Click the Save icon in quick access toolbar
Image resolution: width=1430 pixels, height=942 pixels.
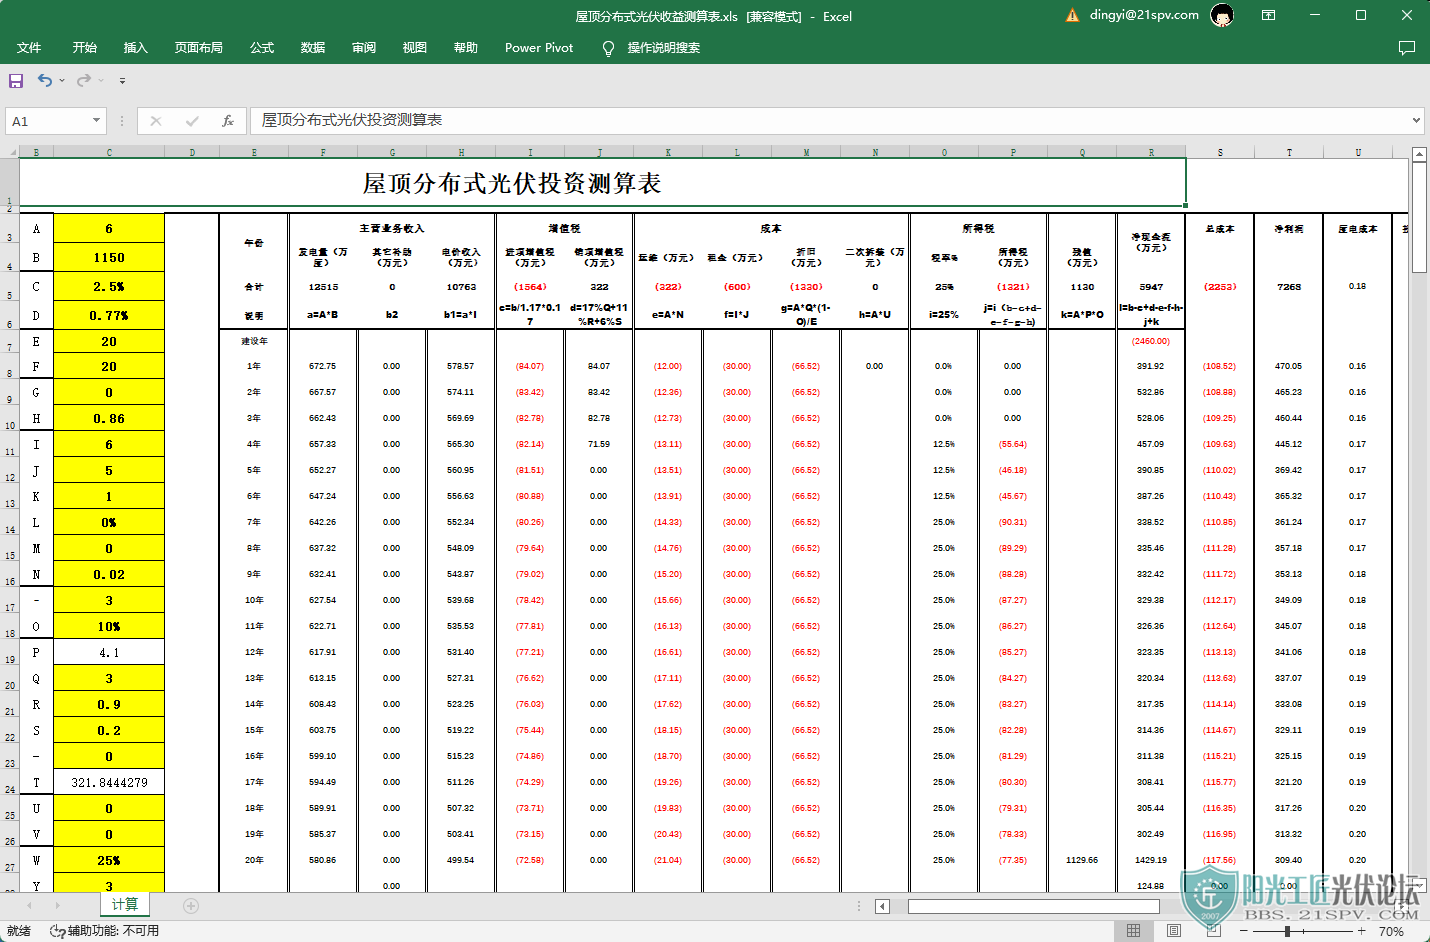tap(16, 80)
